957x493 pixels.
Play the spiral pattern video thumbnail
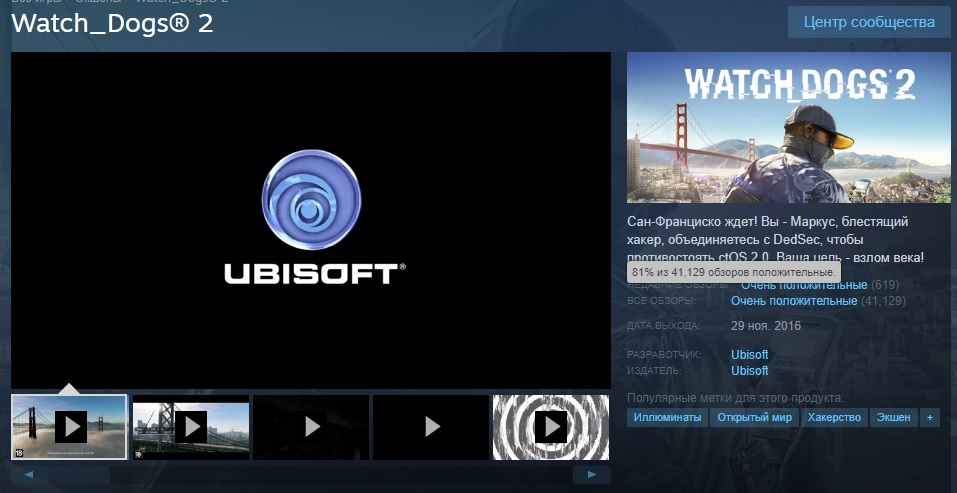point(551,427)
